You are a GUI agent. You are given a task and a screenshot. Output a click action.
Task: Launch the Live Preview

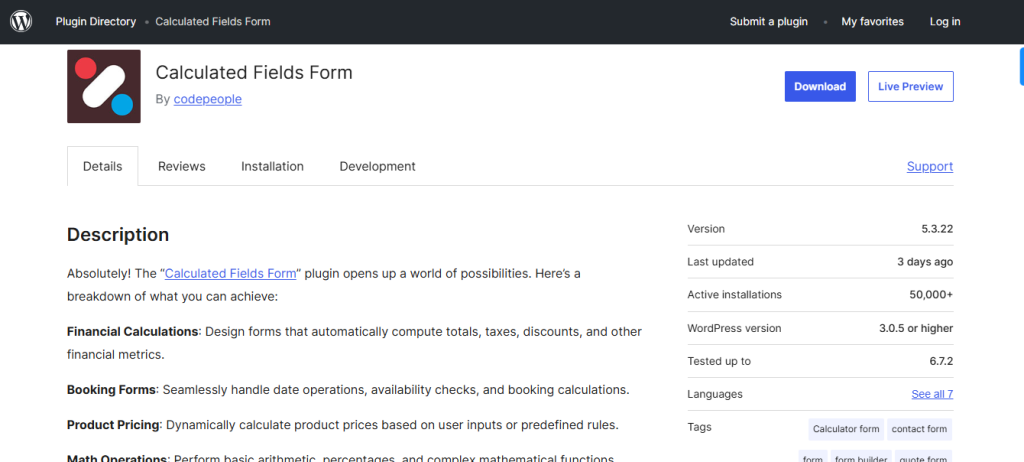click(x=910, y=86)
